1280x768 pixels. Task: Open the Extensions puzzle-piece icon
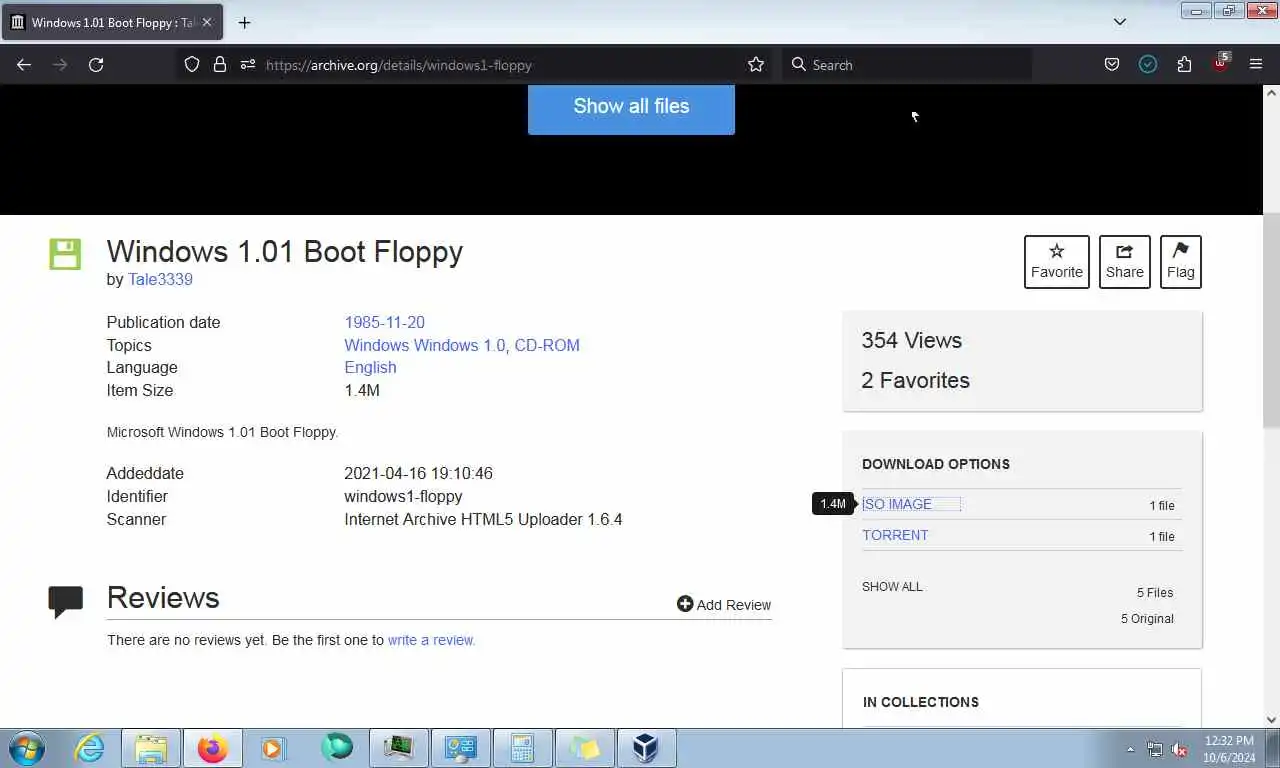[1184, 65]
